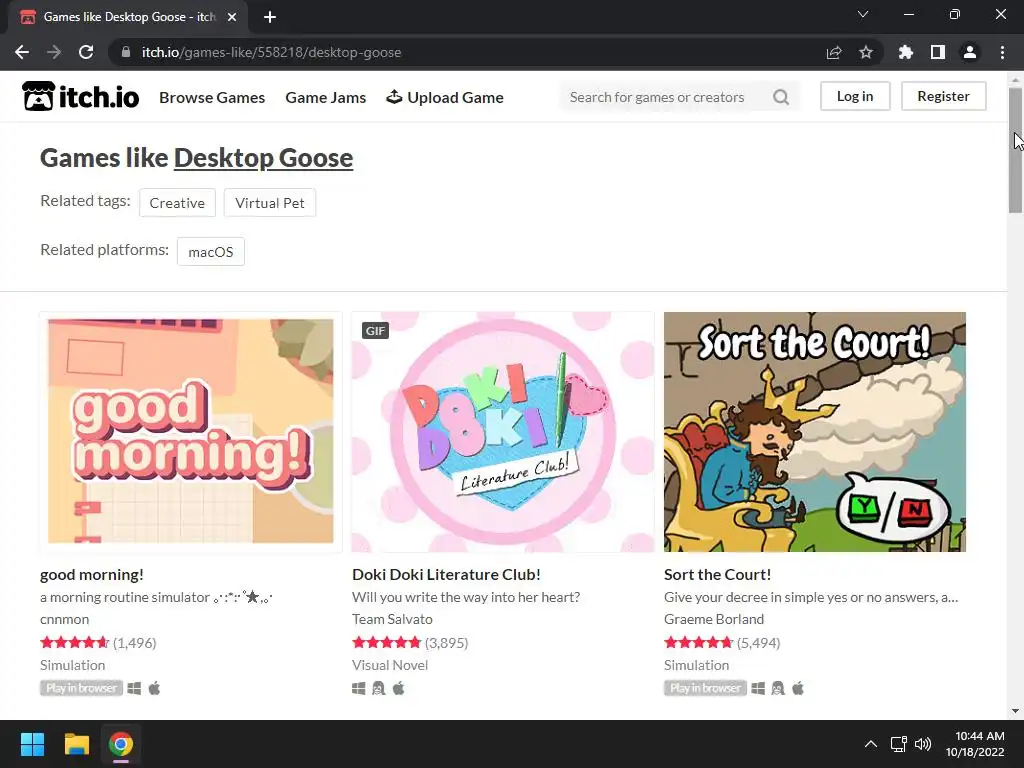The image size is (1024, 768).
Task: Click the volume speaker tray icon
Action: coord(923,744)
